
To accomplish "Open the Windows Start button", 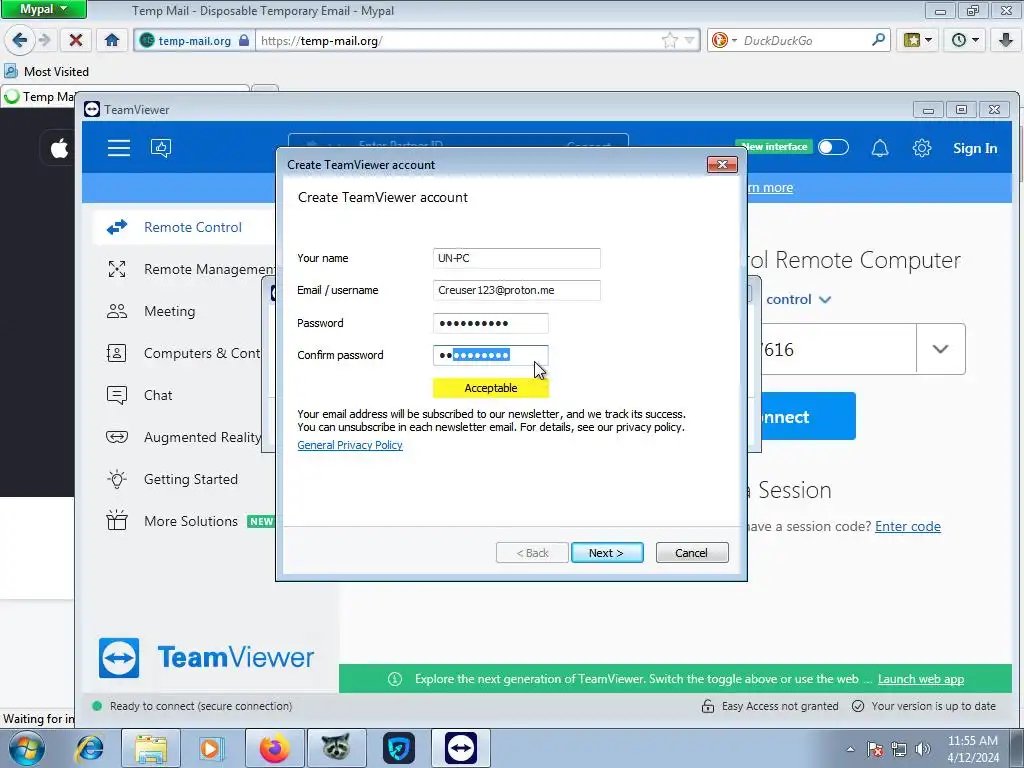I will 26,748.
